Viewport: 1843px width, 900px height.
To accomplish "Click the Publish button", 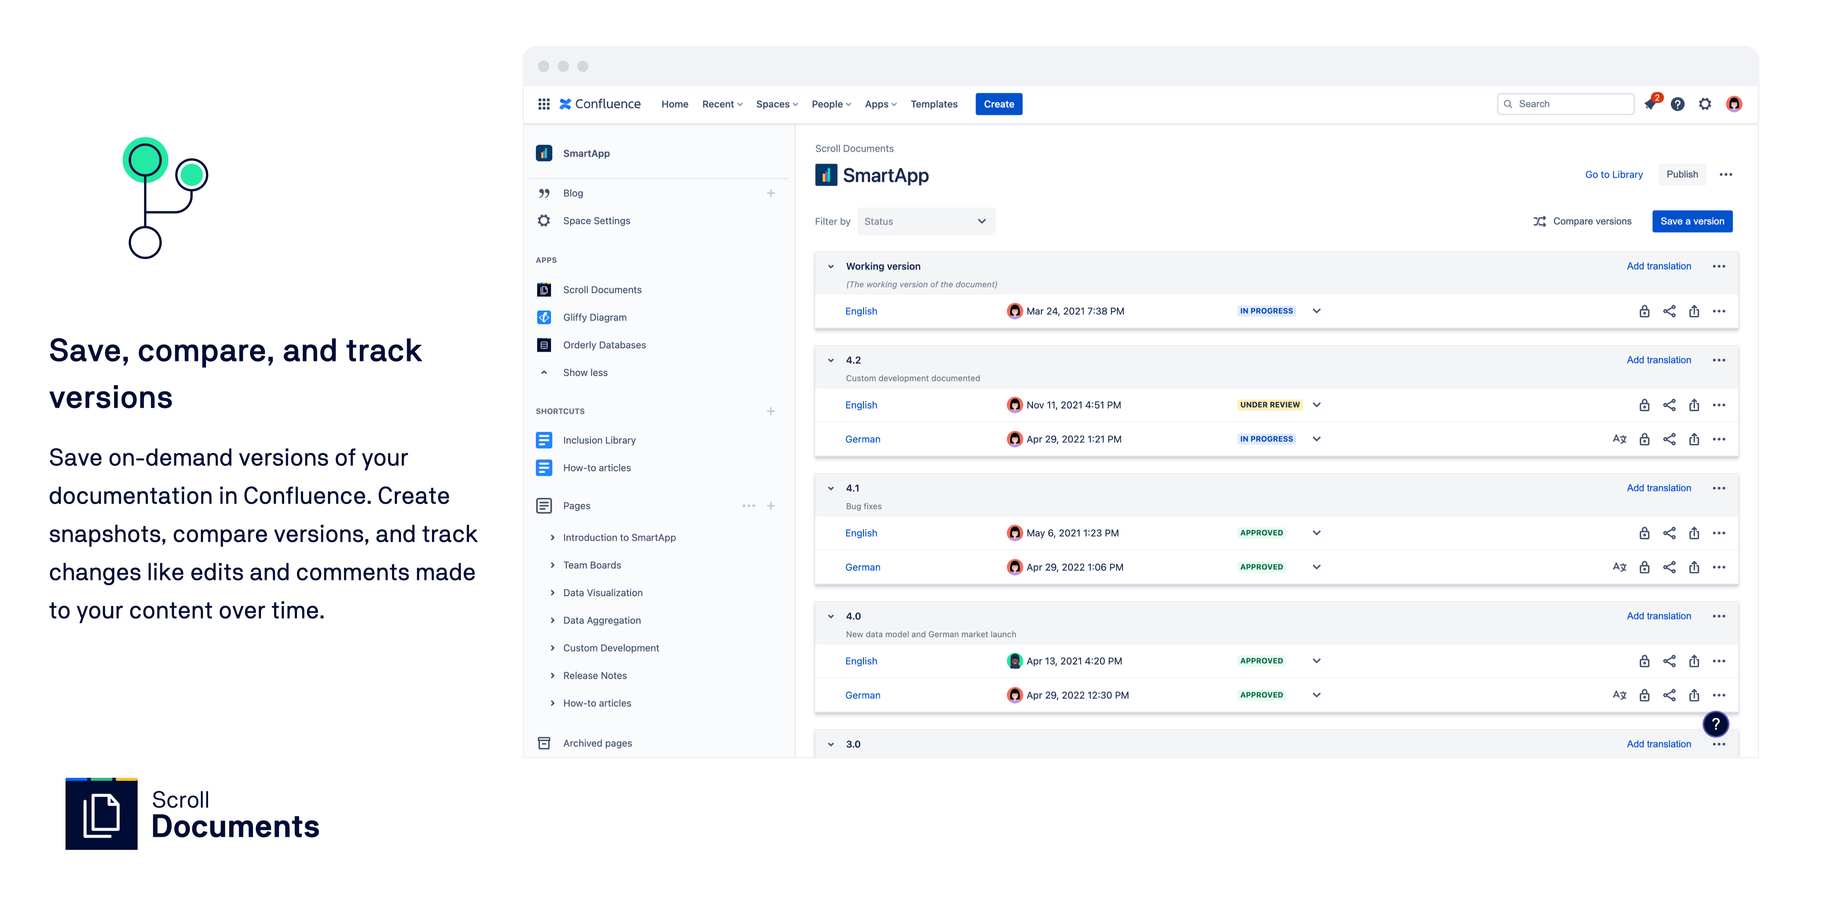I will click(x=1682, y=174).
